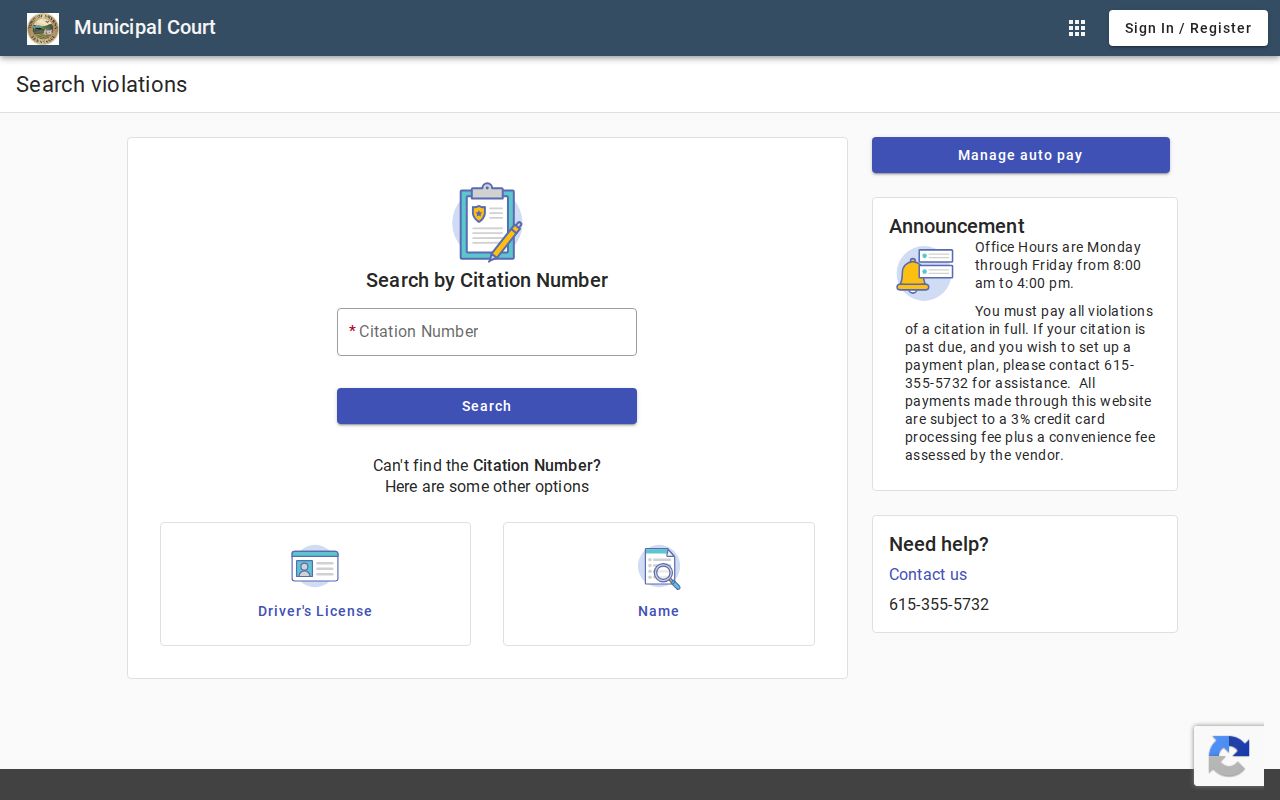Screen dimensions: 1280x800
Task: Click the Manage auto pay button
Action: pos(1021,155)
